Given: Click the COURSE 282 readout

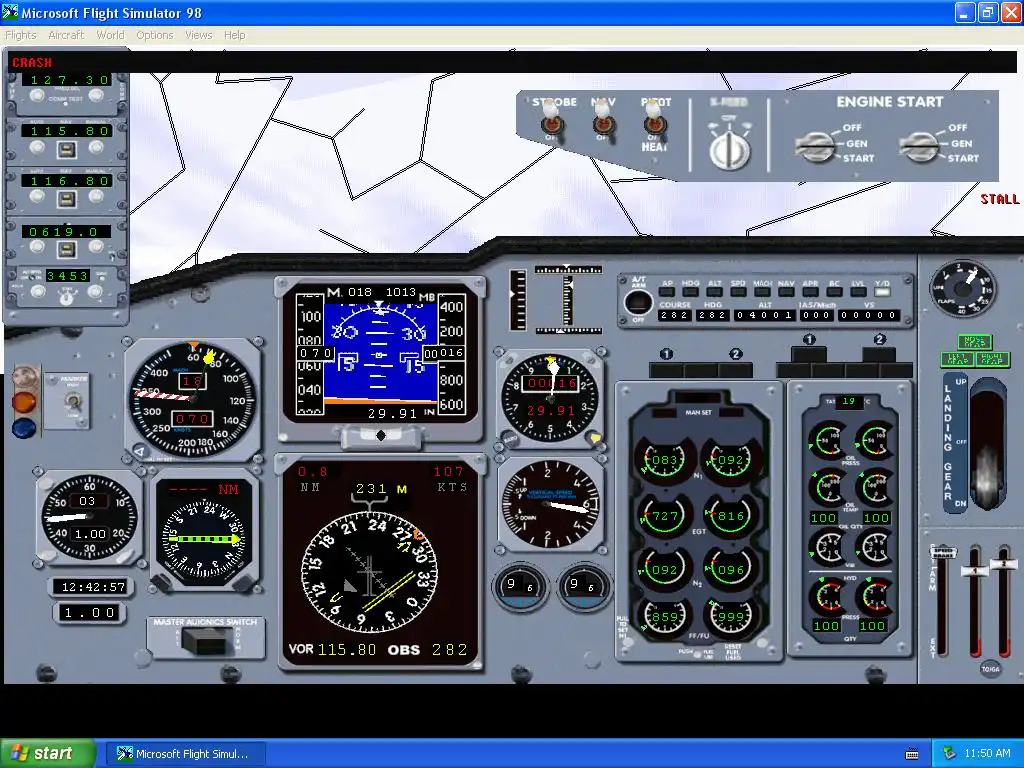Looking at the screenshot, I should click(x=675, y=315).
